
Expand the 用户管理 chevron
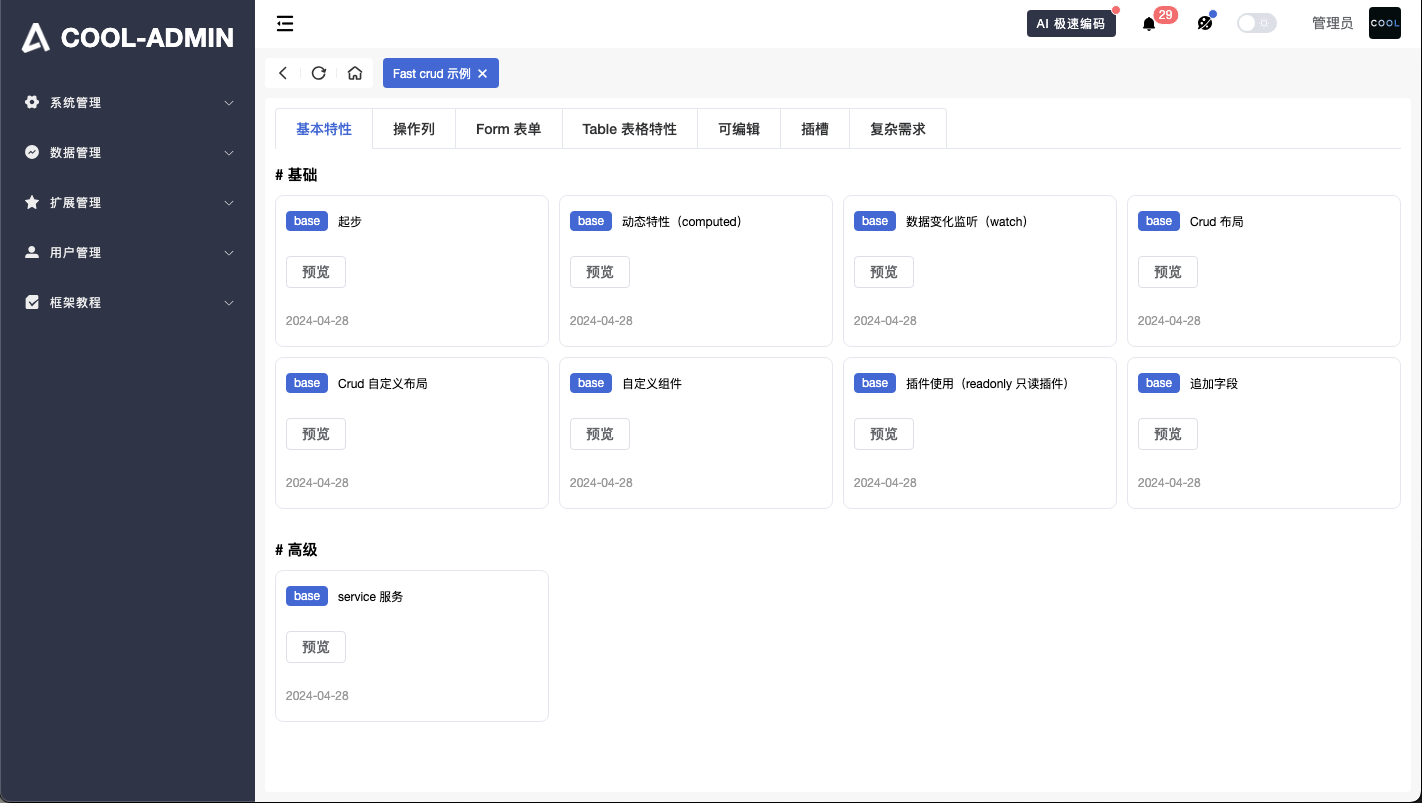229,252
